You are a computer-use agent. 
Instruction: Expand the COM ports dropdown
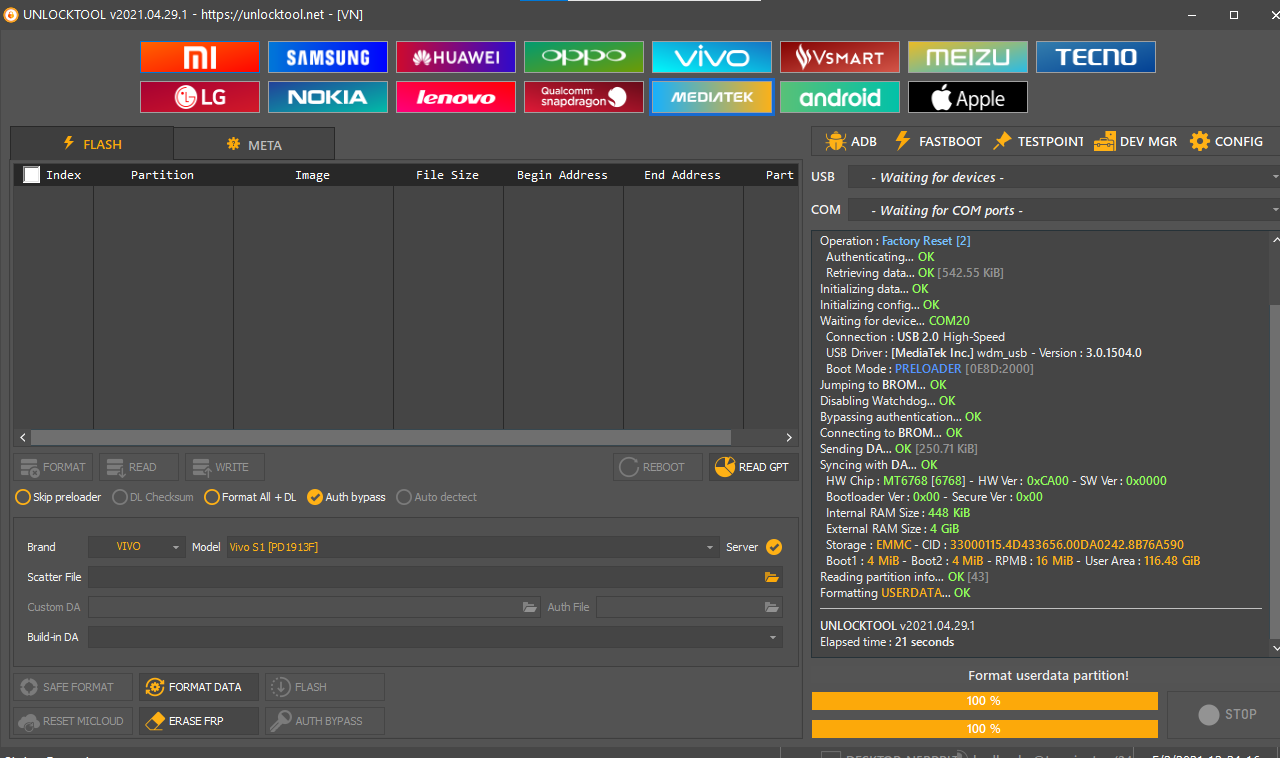pos(1064,210)
